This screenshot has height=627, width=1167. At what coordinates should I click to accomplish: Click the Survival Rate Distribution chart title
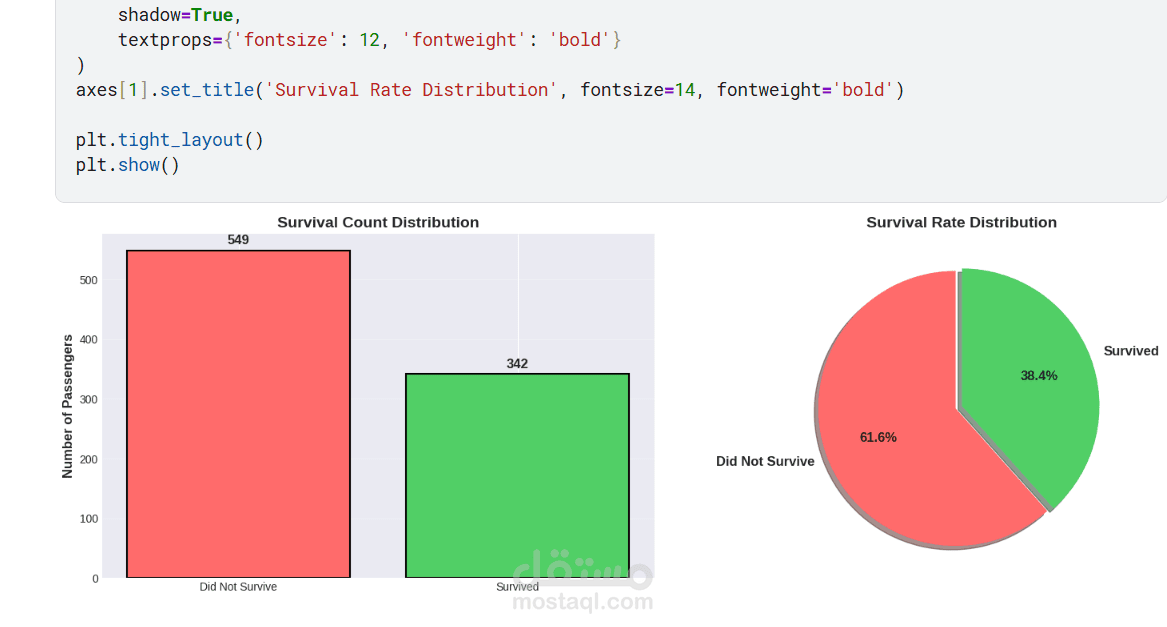[961, 222]
